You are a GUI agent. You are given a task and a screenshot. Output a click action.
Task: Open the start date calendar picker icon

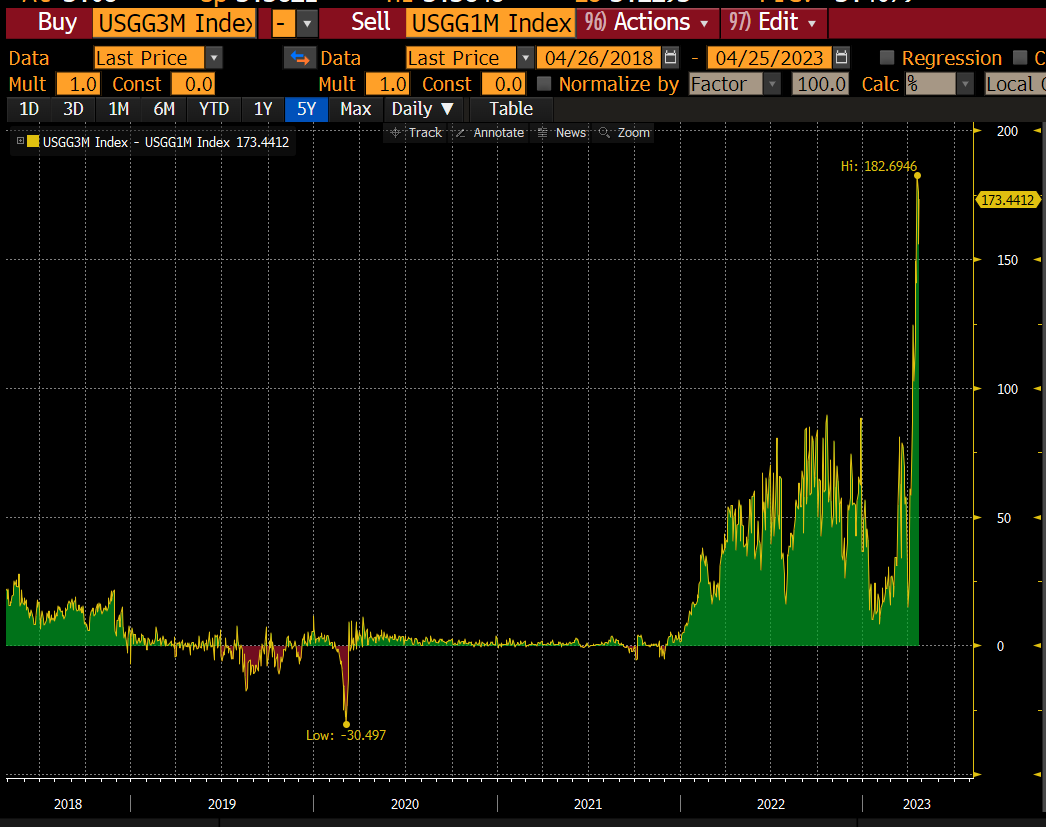click(x=670, y=58)
